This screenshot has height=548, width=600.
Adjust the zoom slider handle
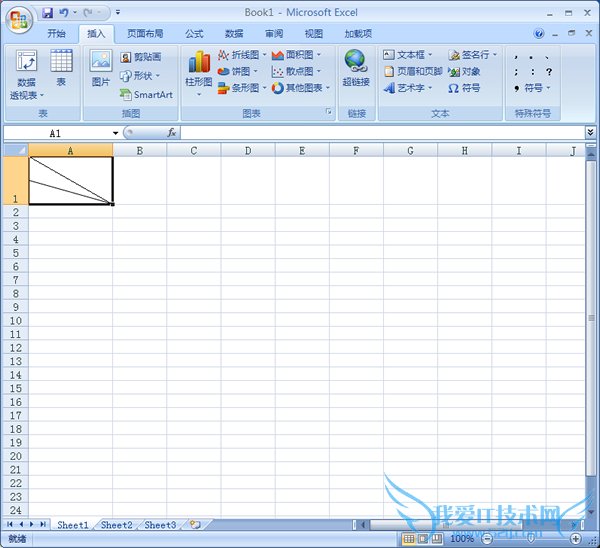click(531, 539)
